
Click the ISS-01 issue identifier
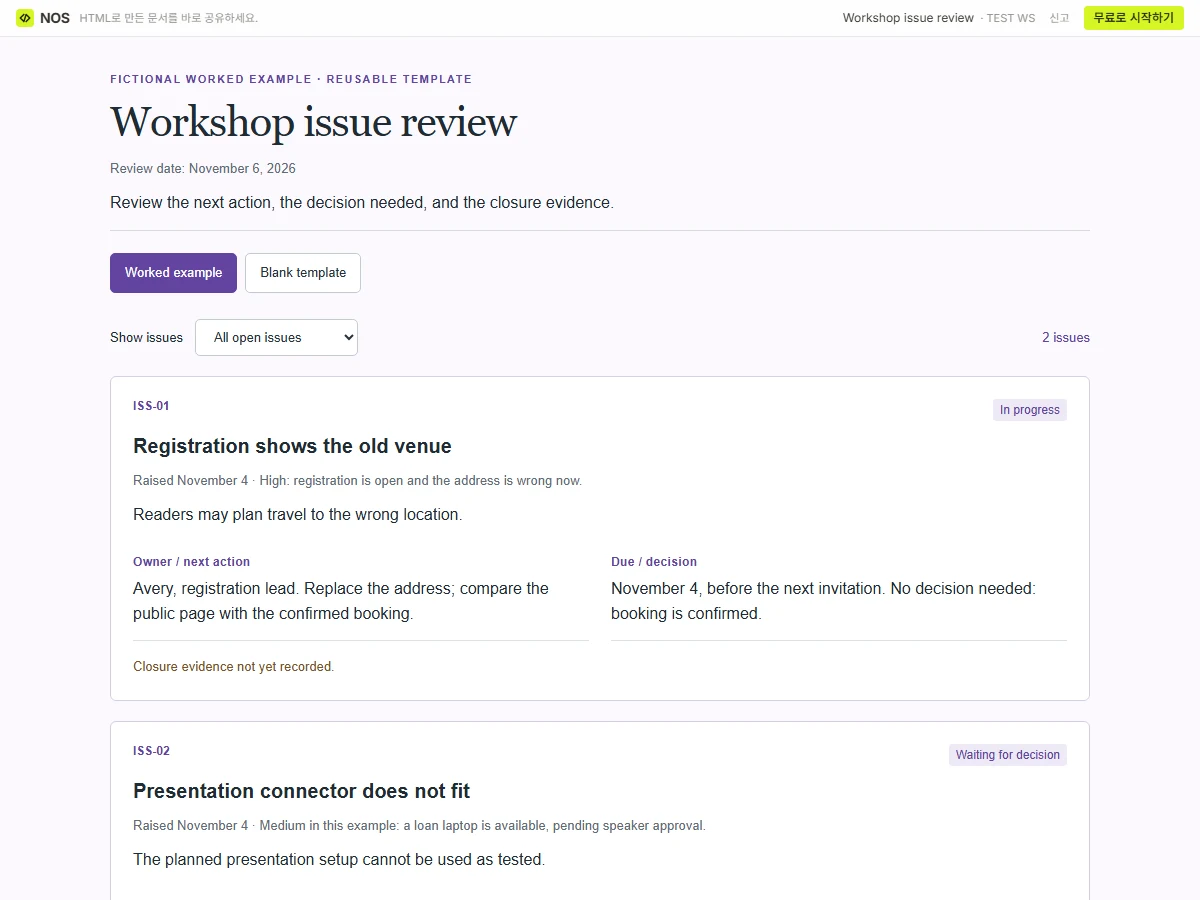[x=151, y=406]
